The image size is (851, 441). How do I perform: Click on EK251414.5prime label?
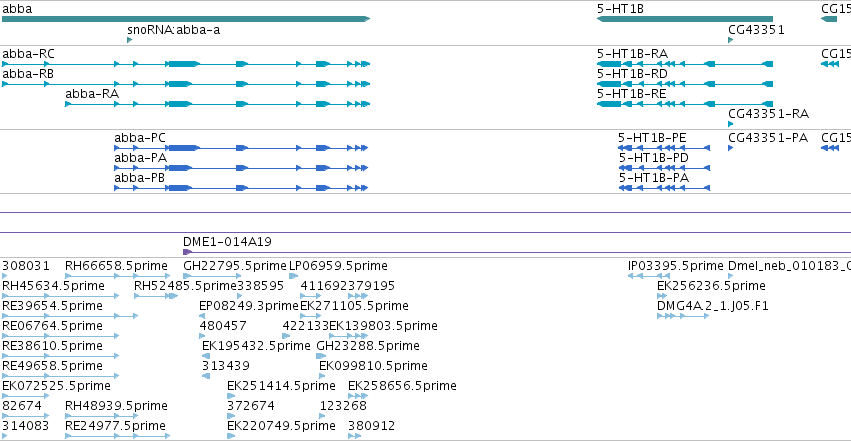tap(281, 386)
